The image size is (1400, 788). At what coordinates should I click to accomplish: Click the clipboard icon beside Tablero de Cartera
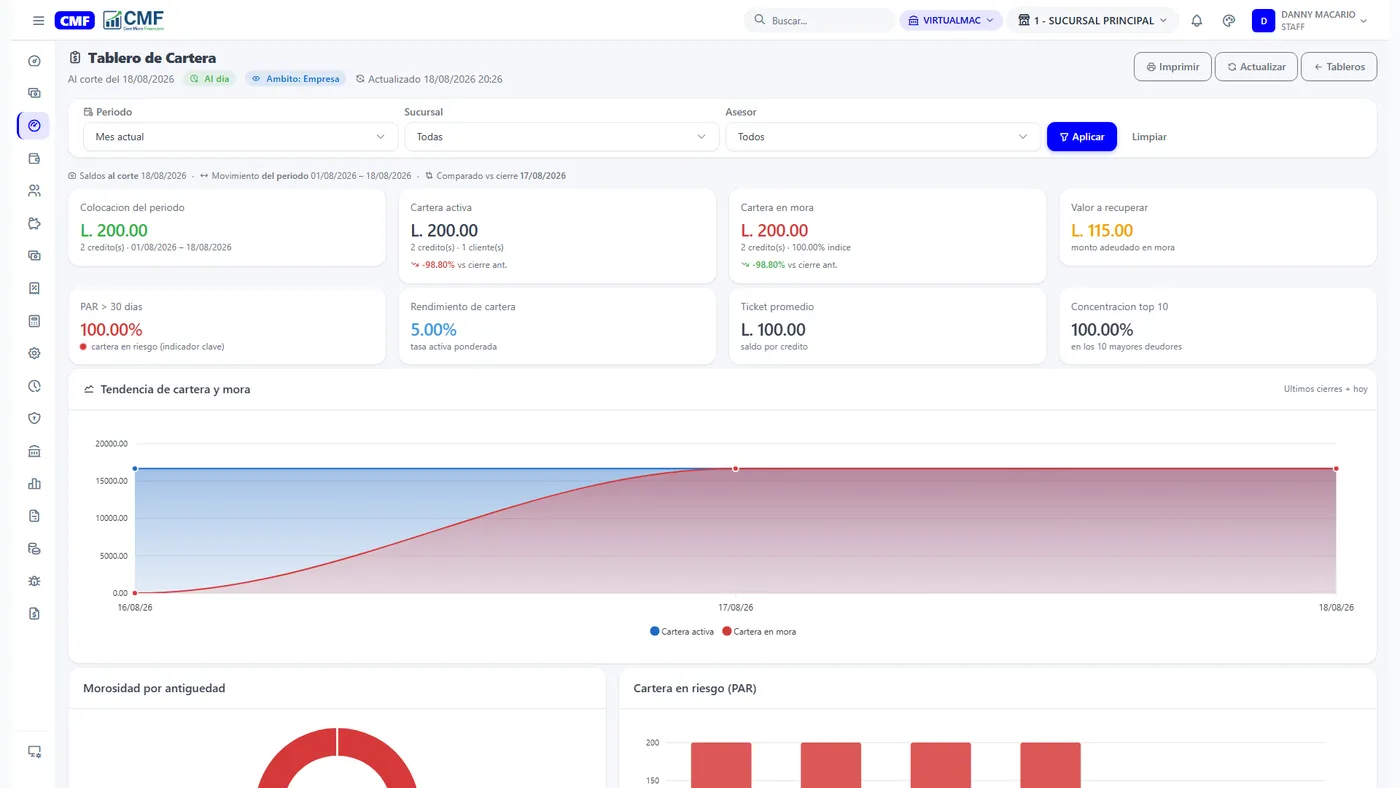[x=75, y=58]
